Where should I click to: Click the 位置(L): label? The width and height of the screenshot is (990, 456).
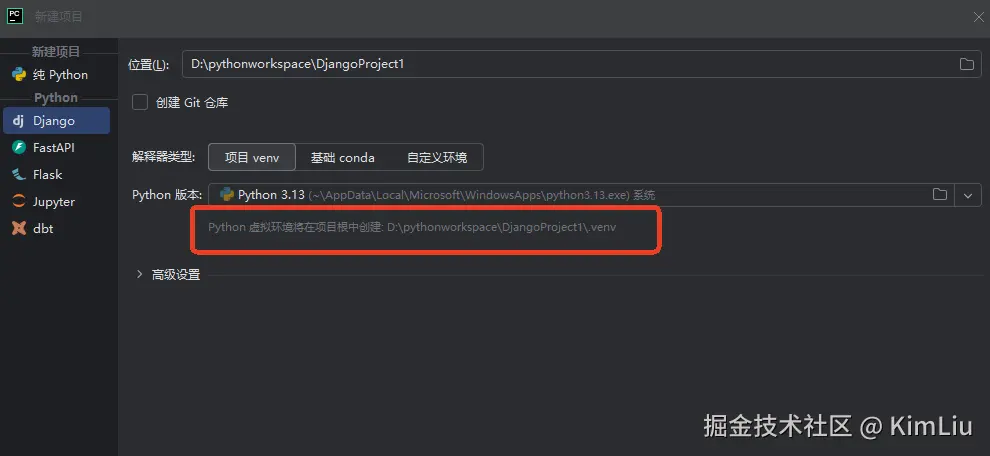[148, 64]
